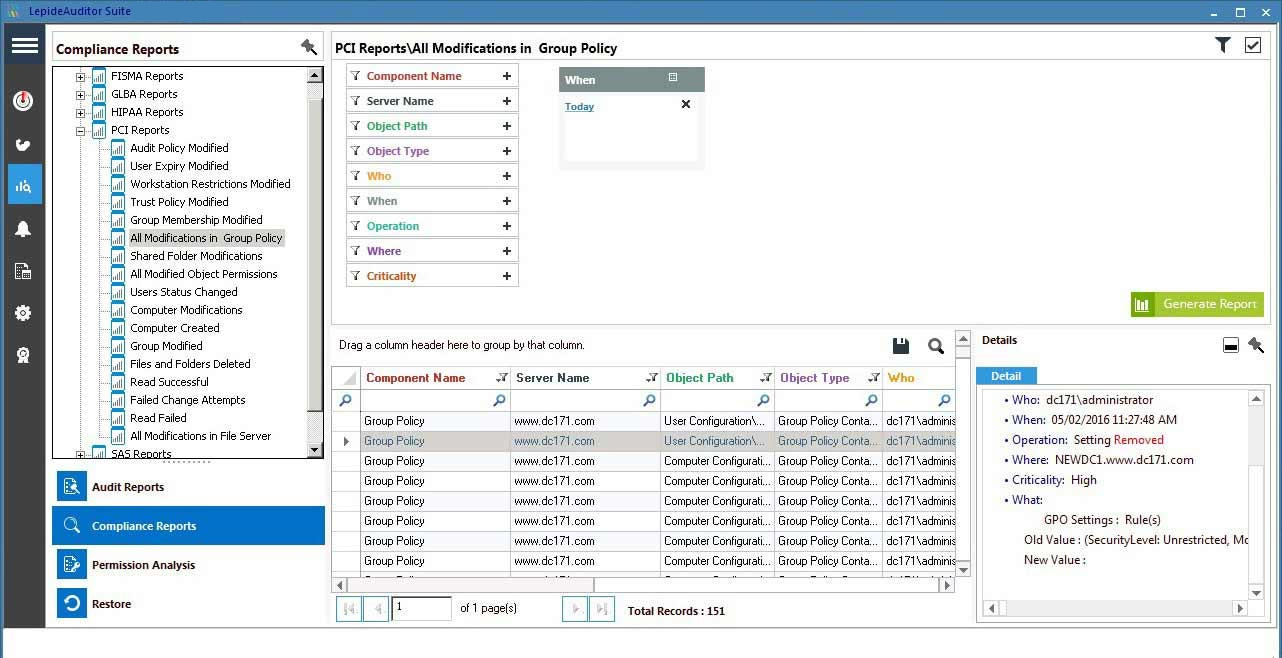Click the page number input field

[421, 608]
